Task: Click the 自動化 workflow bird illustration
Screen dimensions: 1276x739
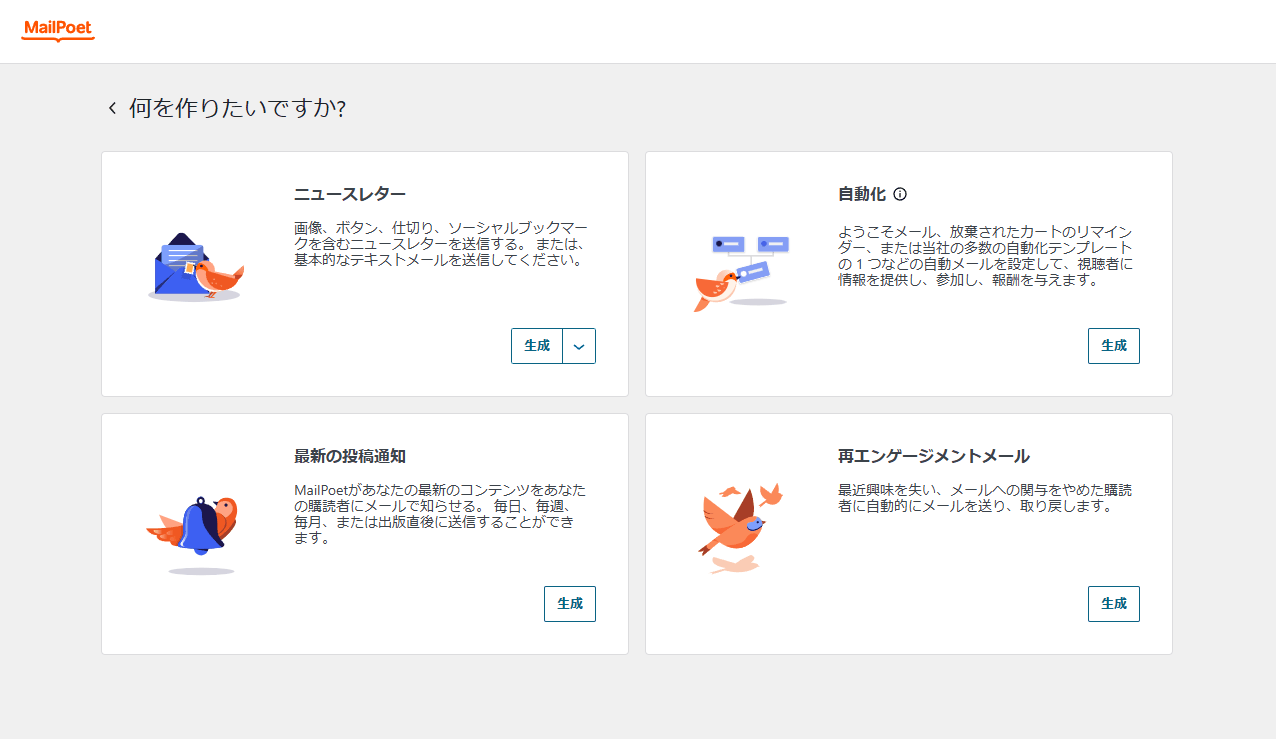Action: [741, 273]
